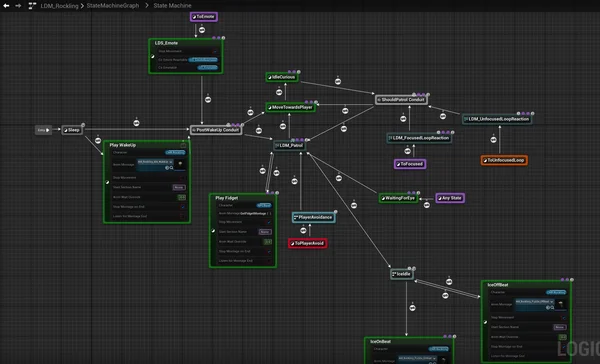Go back with the left arrow navigation icon
Screen dimensions: 600x364
6,6
